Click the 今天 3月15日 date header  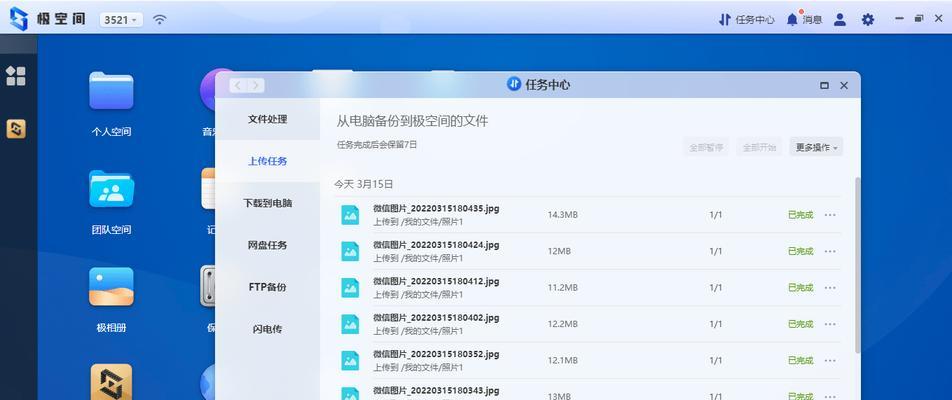click(364, 184)
